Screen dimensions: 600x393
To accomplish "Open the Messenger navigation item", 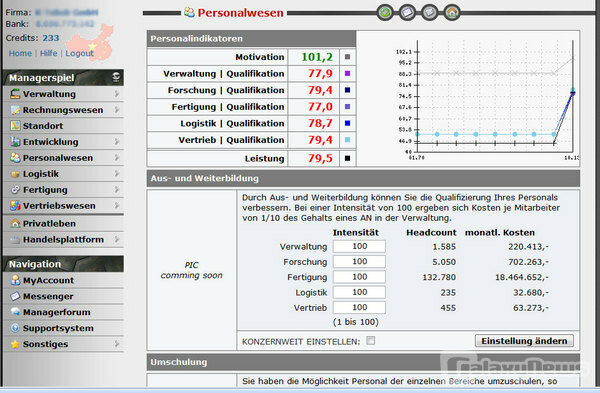I will coord(64,296).
